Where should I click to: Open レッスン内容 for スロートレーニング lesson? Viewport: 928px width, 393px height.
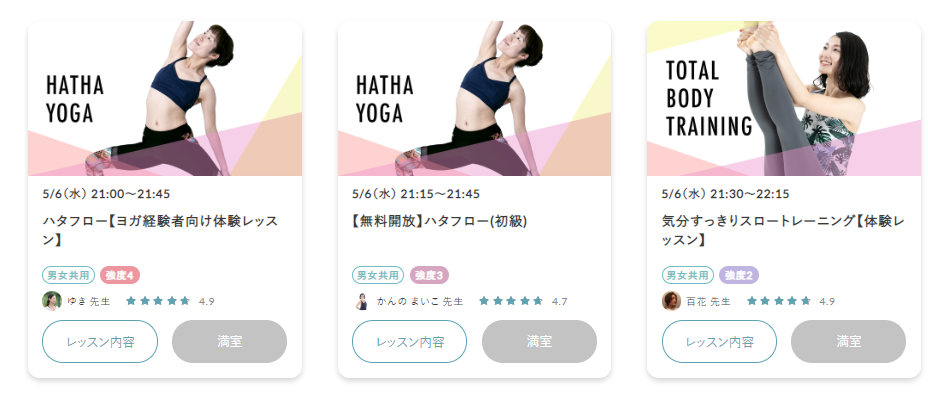point(719,342)
